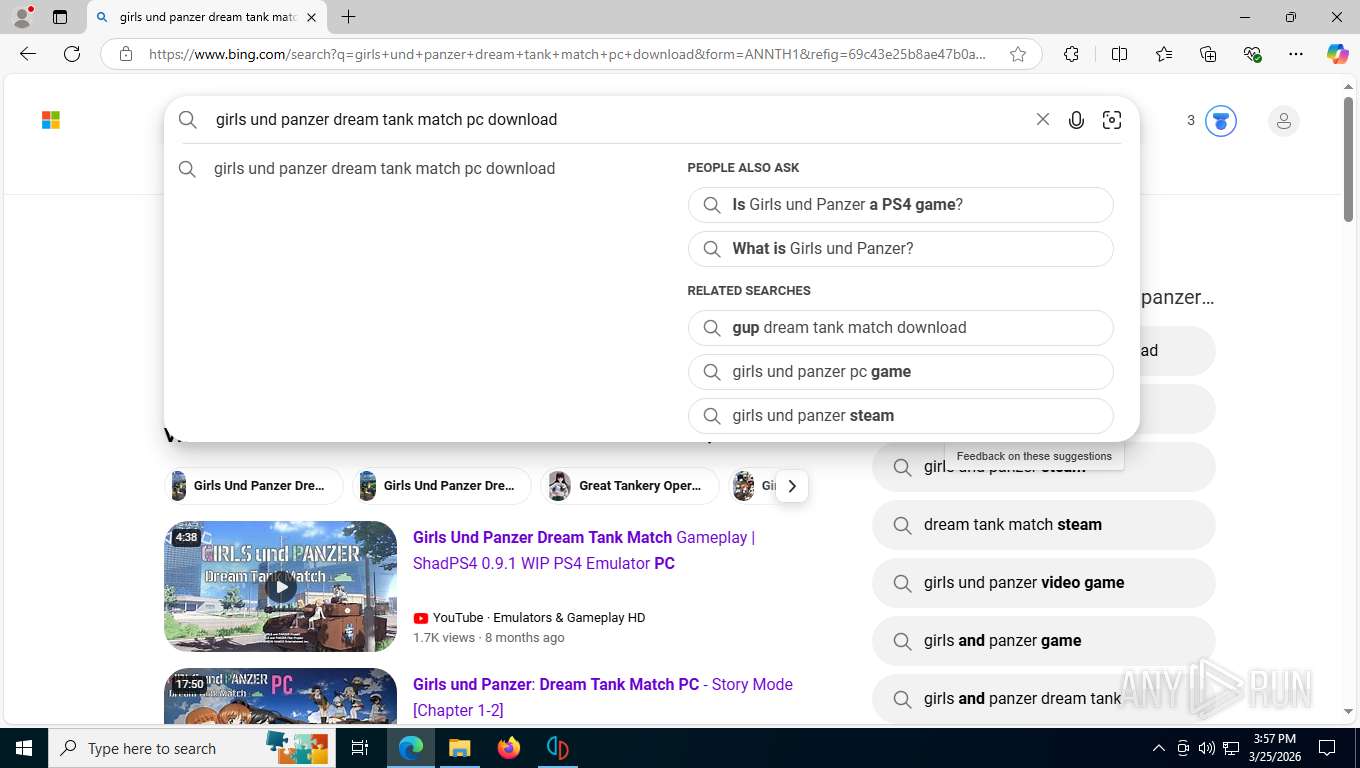This screenshot has width=1360, height=768.
Task: Clear the search box text
Action: click(1043, 120)
